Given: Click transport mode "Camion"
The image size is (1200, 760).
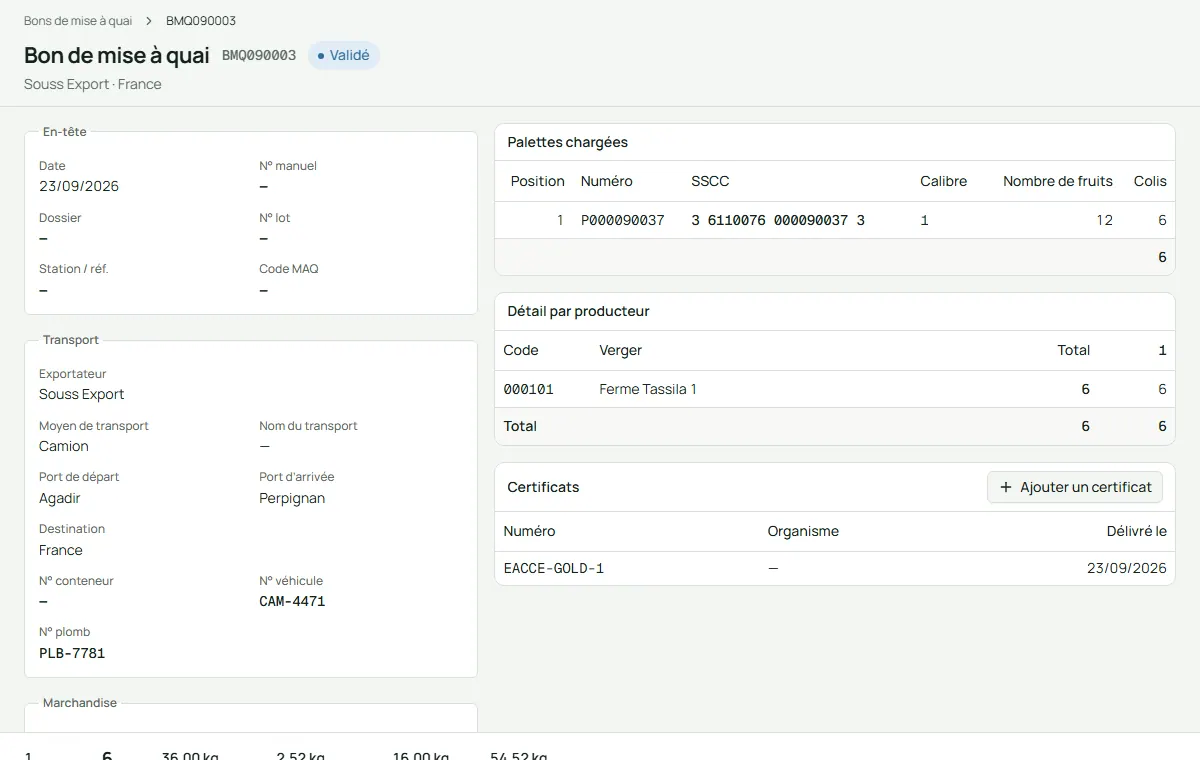Looking at the screenshot, I should [x=64, y=446].
